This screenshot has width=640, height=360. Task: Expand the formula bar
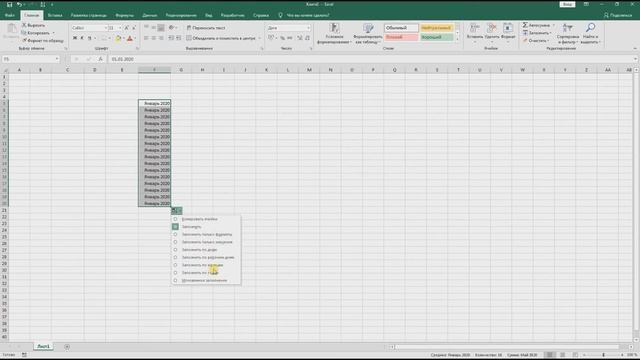(635, 59)
